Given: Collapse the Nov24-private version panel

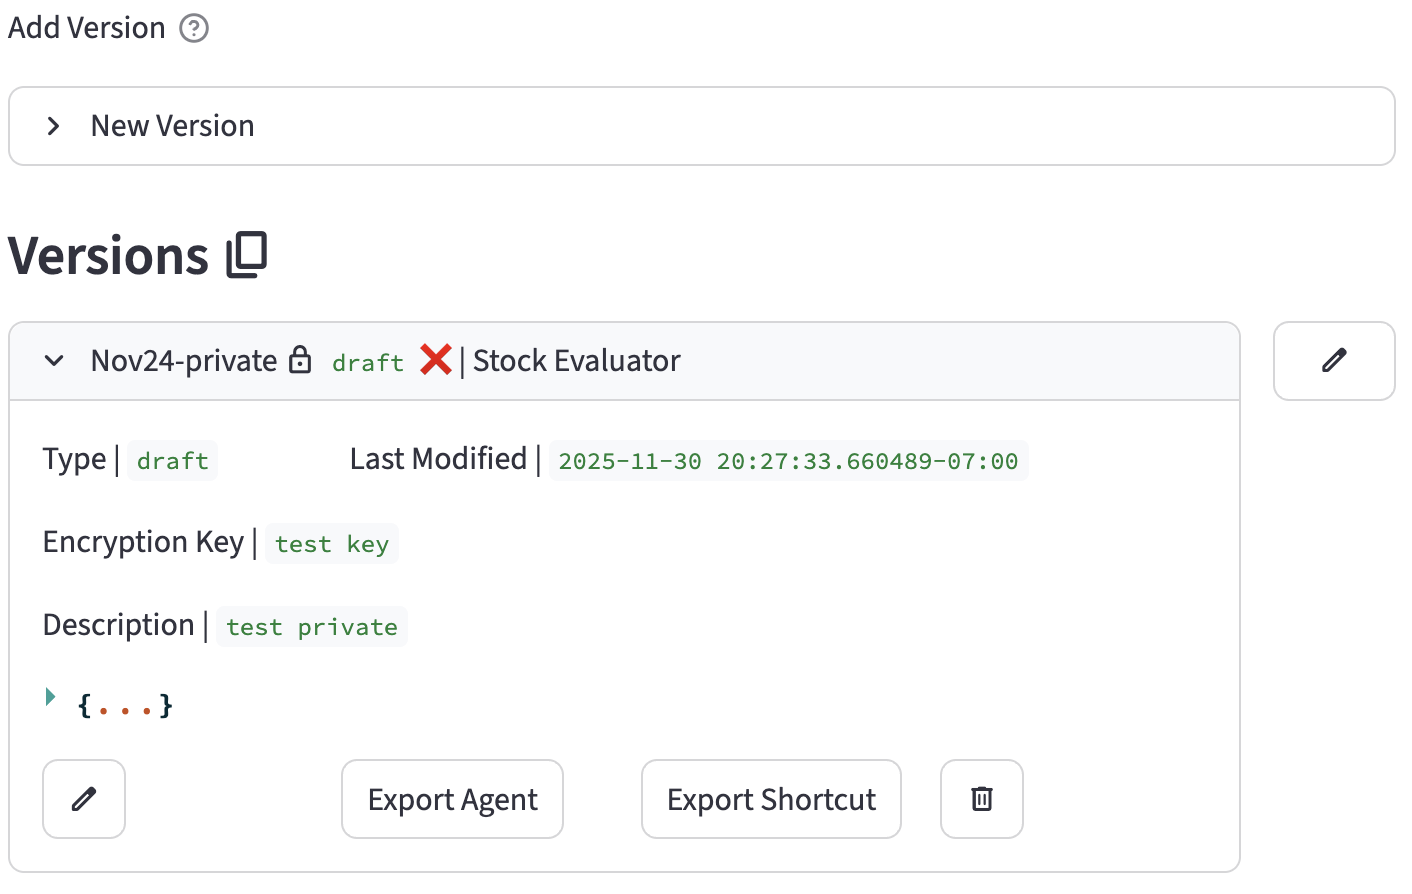Looking at the screenshot, I should pos(55,361).
